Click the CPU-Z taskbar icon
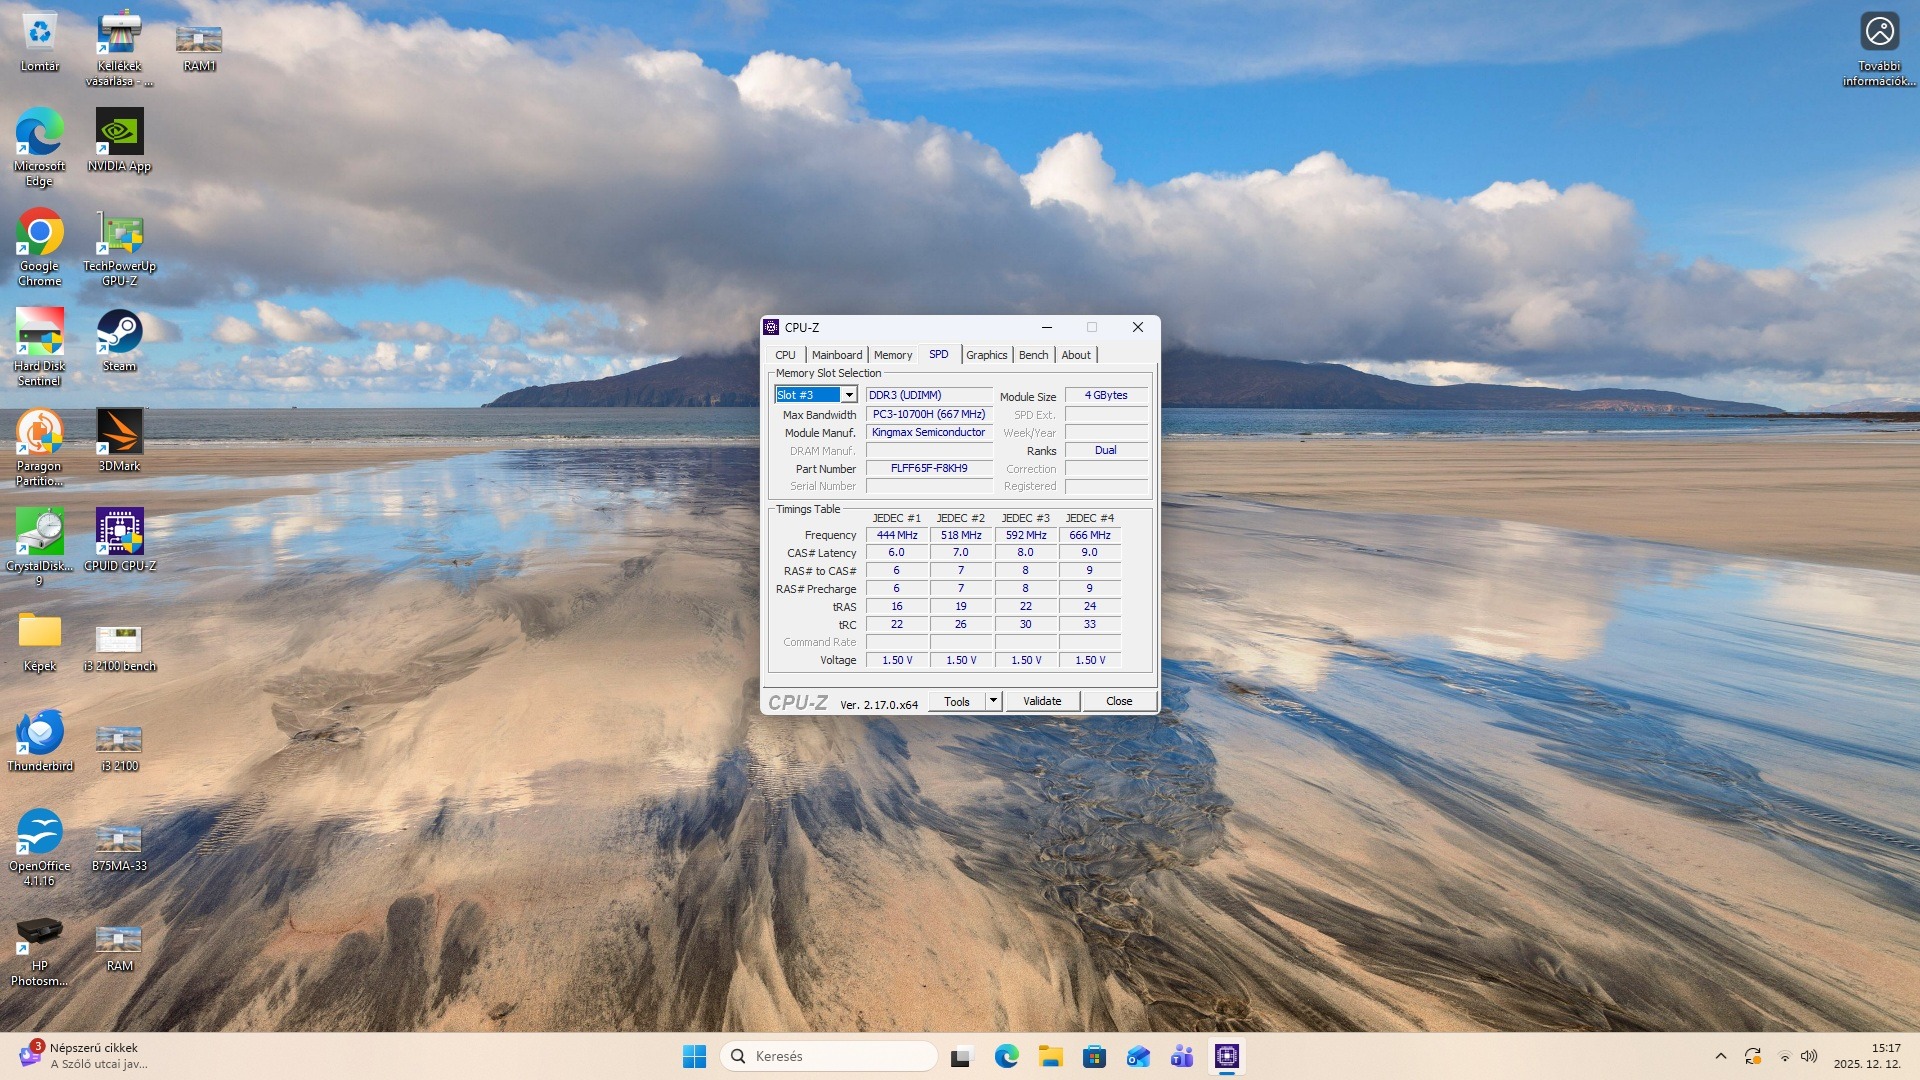Screen dimensions: 1920x1080 point(1226,1056)
